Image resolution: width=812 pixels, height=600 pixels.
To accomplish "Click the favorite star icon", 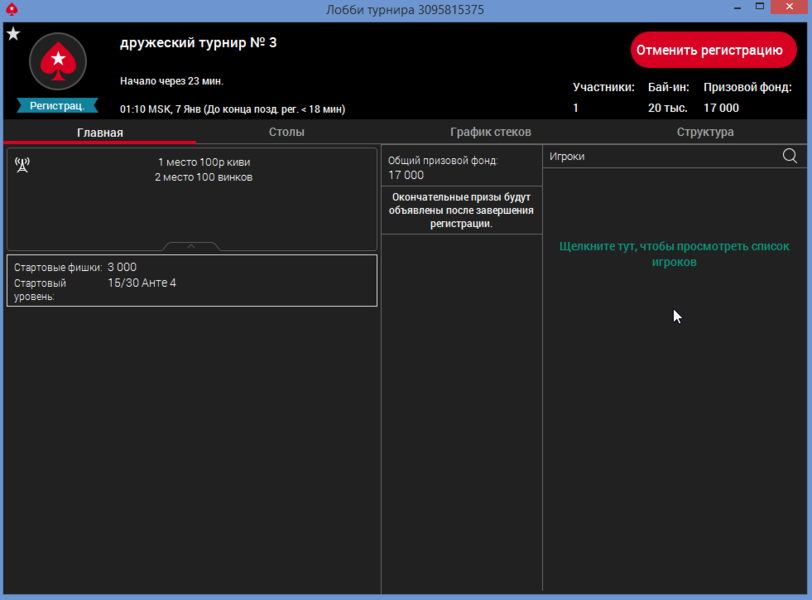I will point(13,34).
